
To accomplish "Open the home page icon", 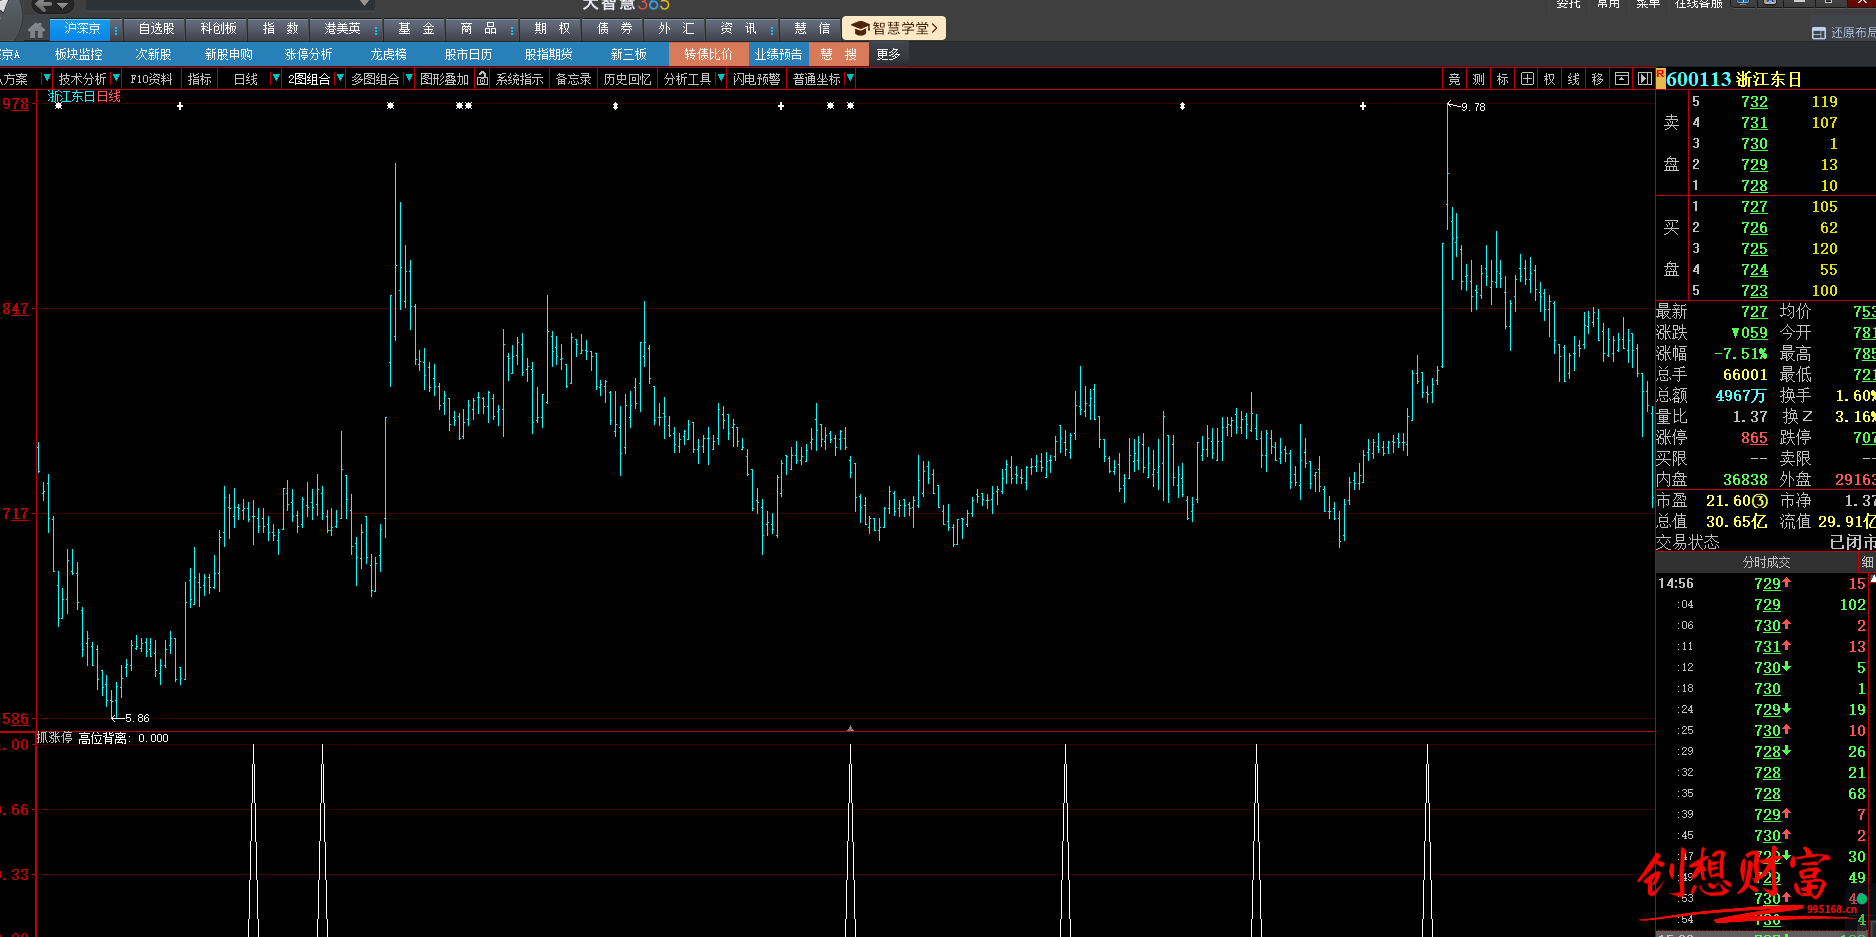I will 37,30.
